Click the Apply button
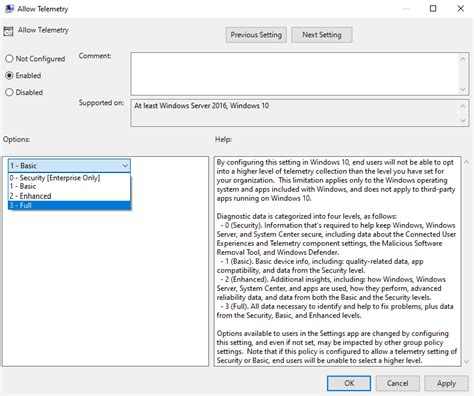Viewport: 474px width, 396px height. [x=446, y=383]
